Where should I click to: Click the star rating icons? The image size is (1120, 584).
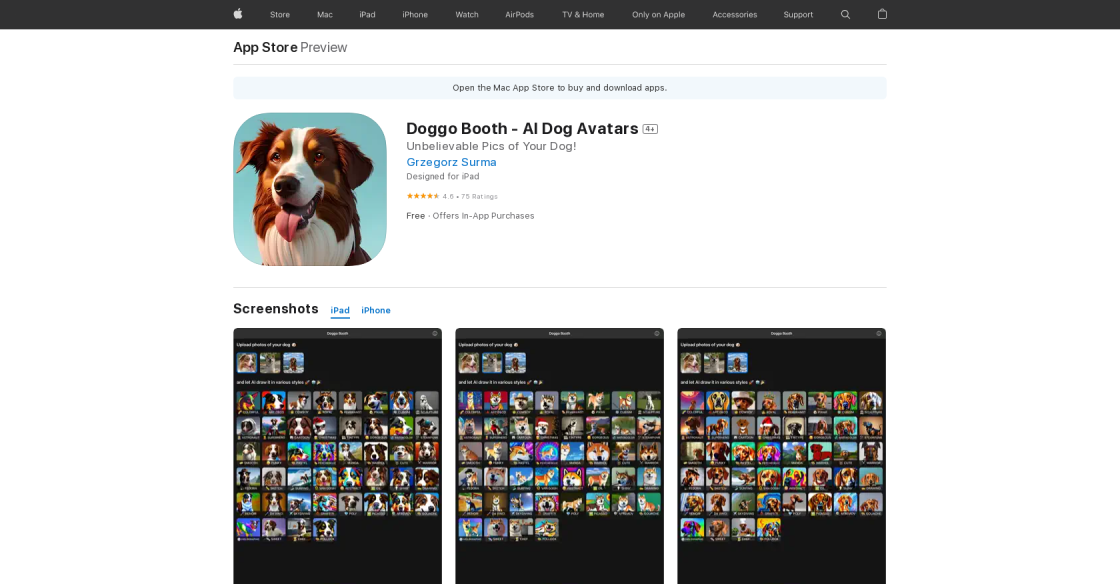pyautogui.click(x=422, y=196)
